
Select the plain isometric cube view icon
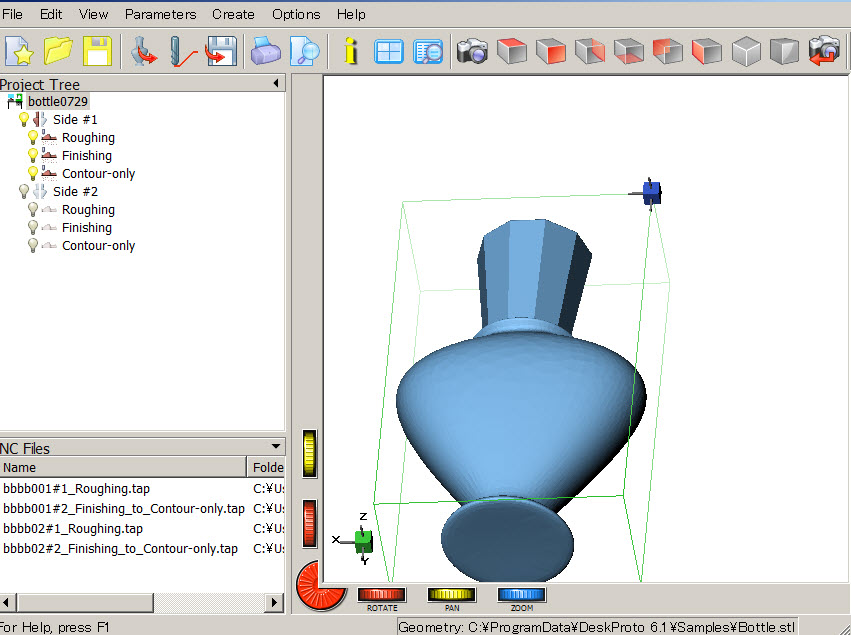tap(746, 51)
